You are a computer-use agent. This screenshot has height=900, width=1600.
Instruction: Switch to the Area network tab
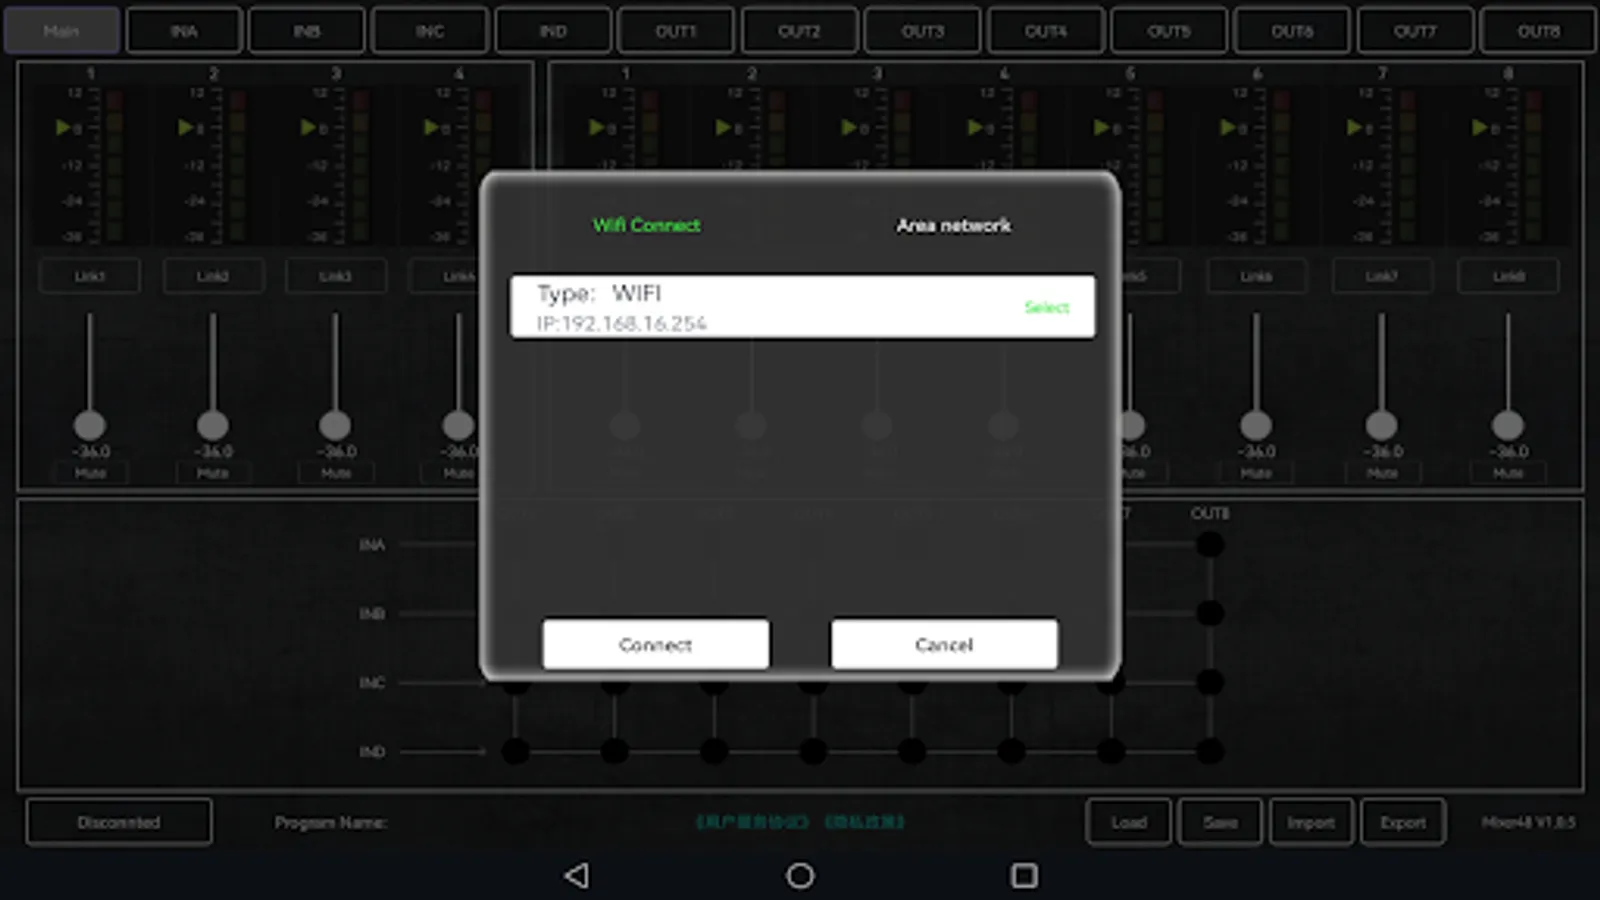tap(953, 225)
